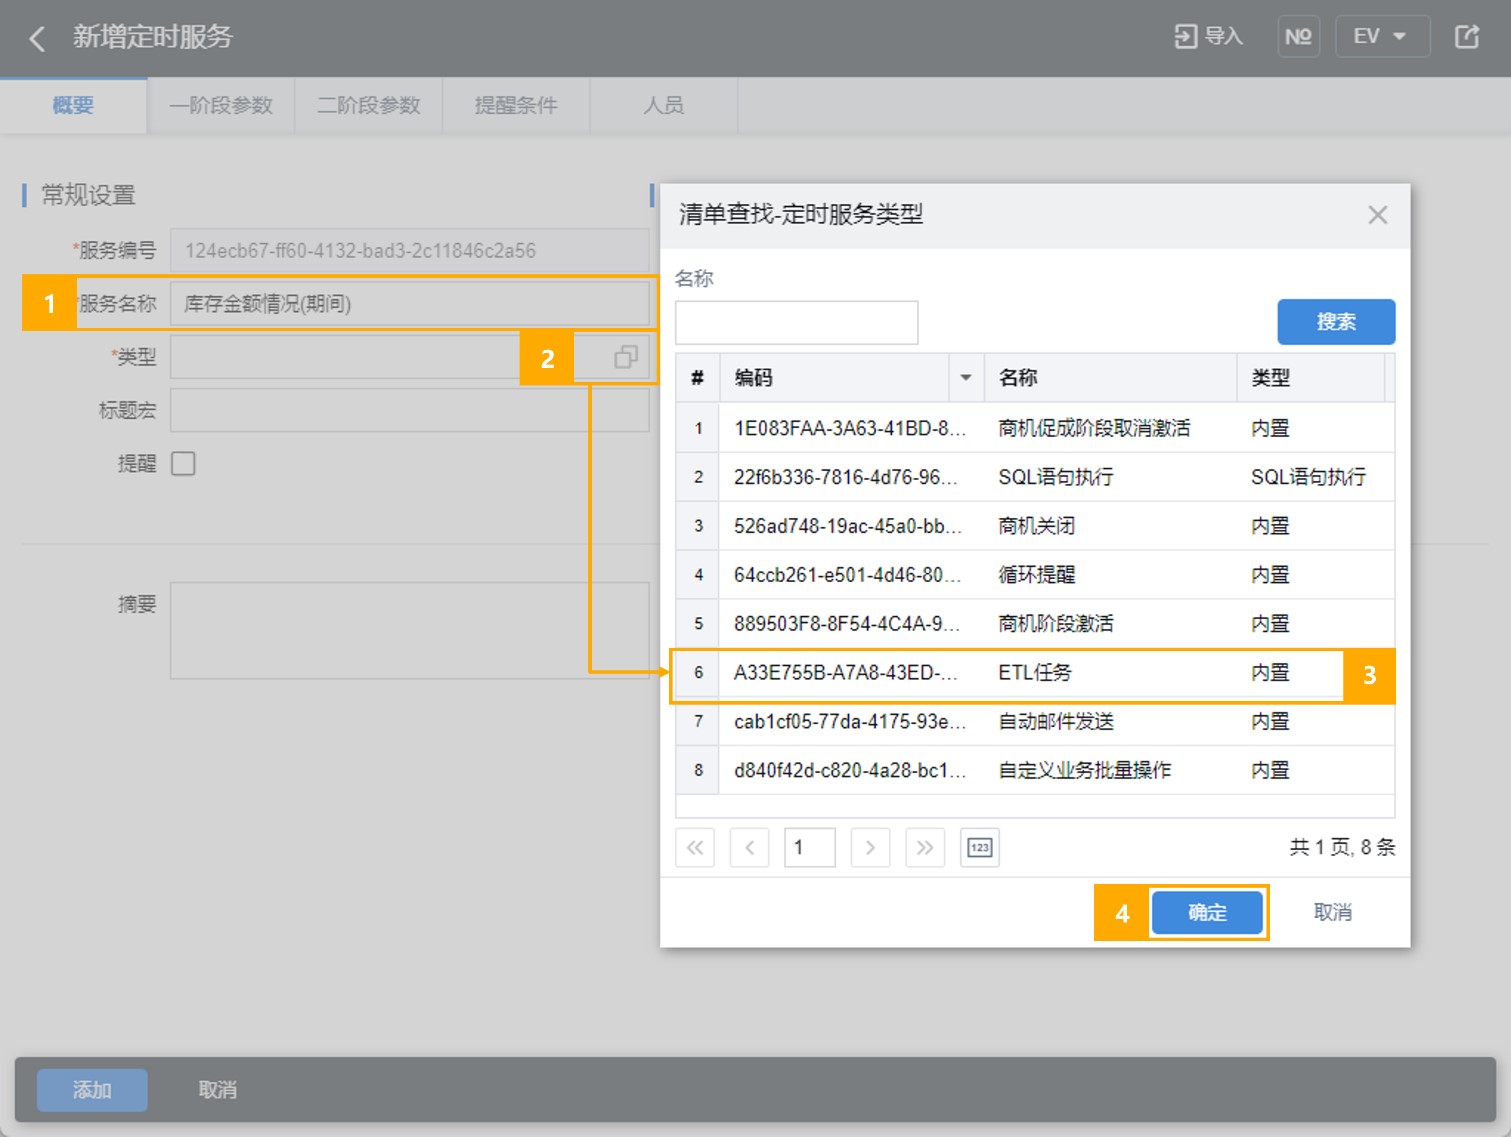Sort by the 名称 column header
1511x1137 pixels.
tap(1110, 378)
